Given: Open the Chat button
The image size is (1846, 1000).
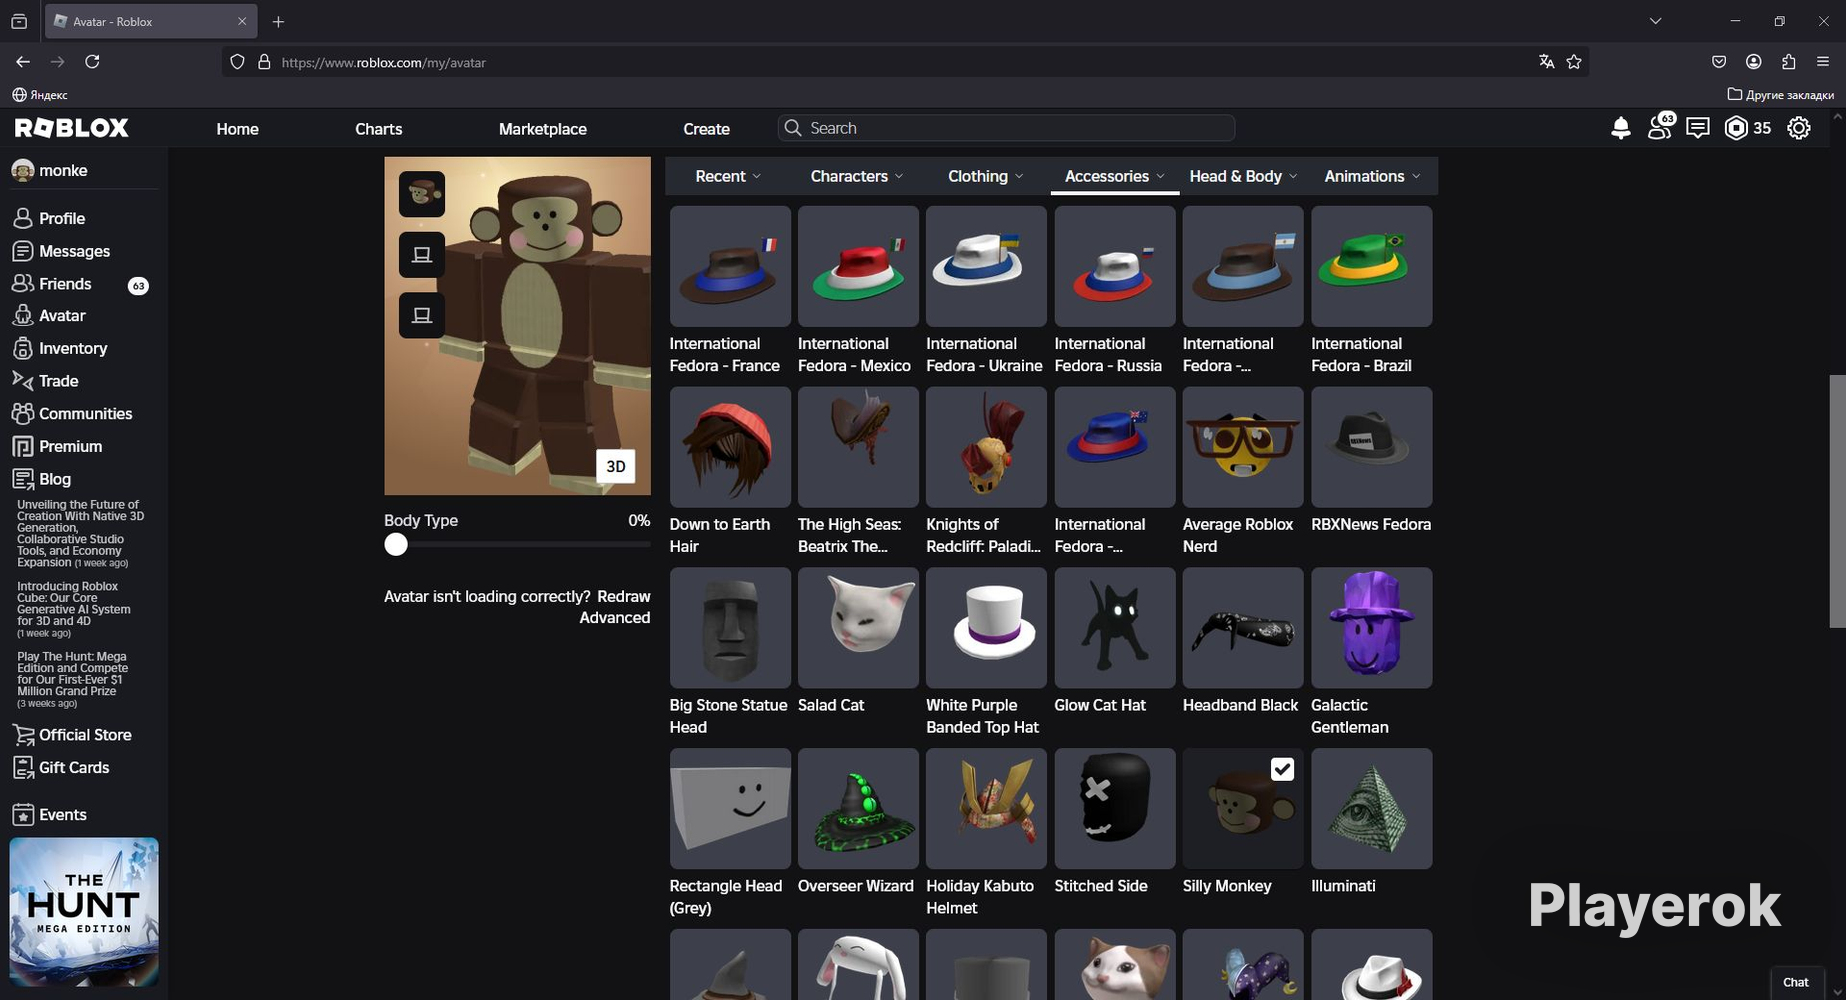Looking at the screenshot, I should pyautogui.click(x=1796, y=982).
